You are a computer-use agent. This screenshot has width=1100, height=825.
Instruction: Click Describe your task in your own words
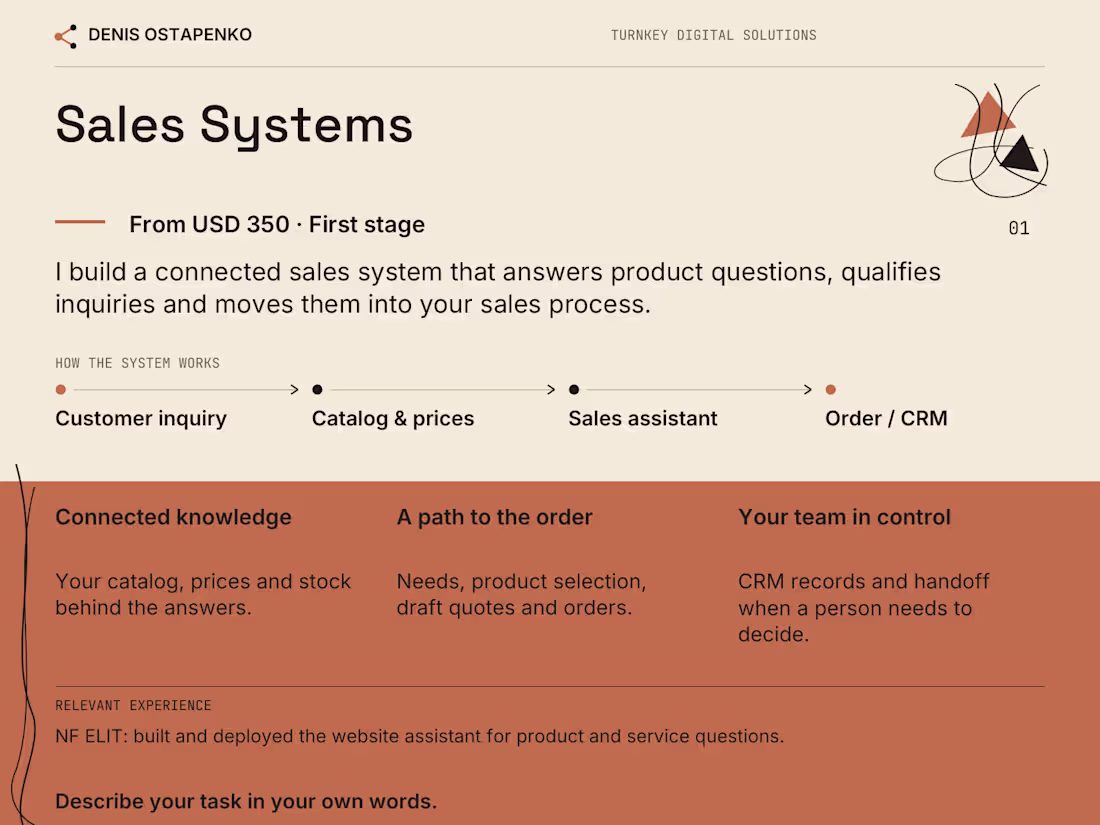tap(246, 801)
